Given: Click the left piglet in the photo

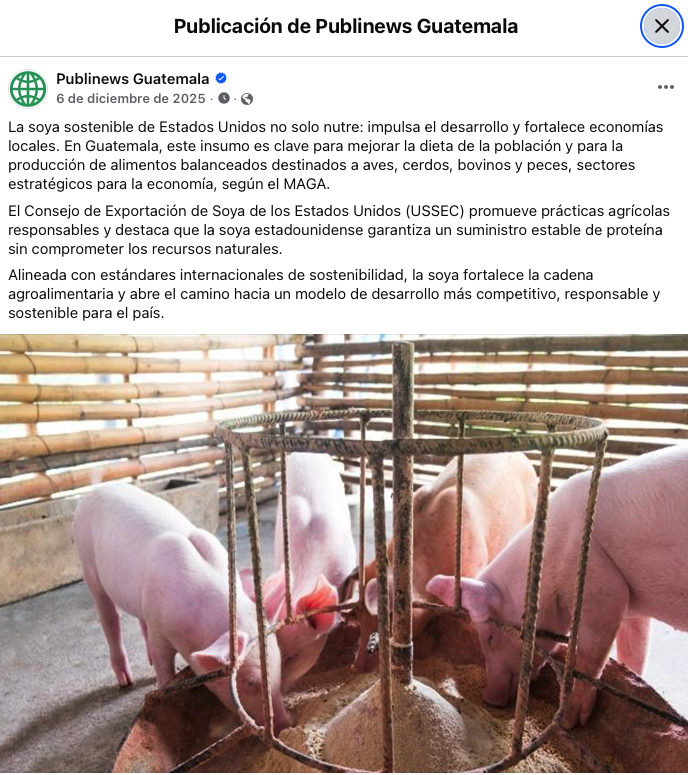Looking at the screenshot, I should pyautogui.click(x=163, y=583).
